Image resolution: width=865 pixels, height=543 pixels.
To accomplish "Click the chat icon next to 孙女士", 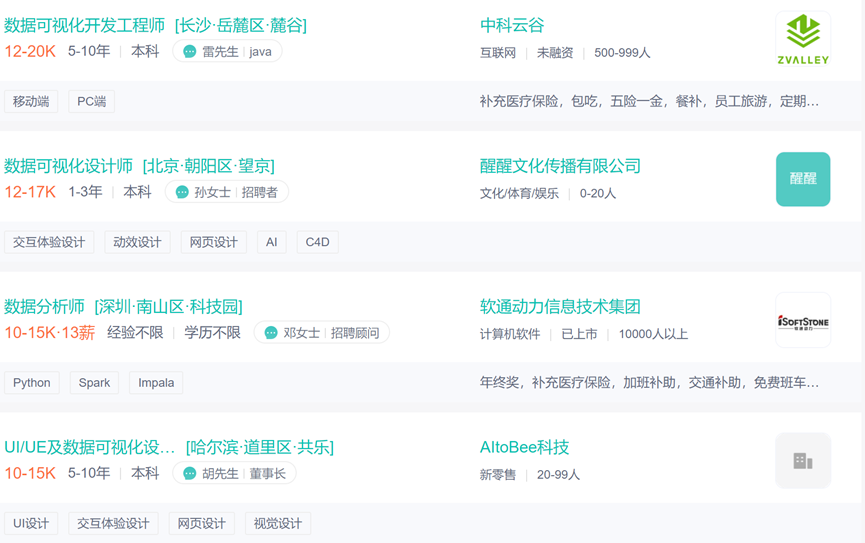I will 181,192.
